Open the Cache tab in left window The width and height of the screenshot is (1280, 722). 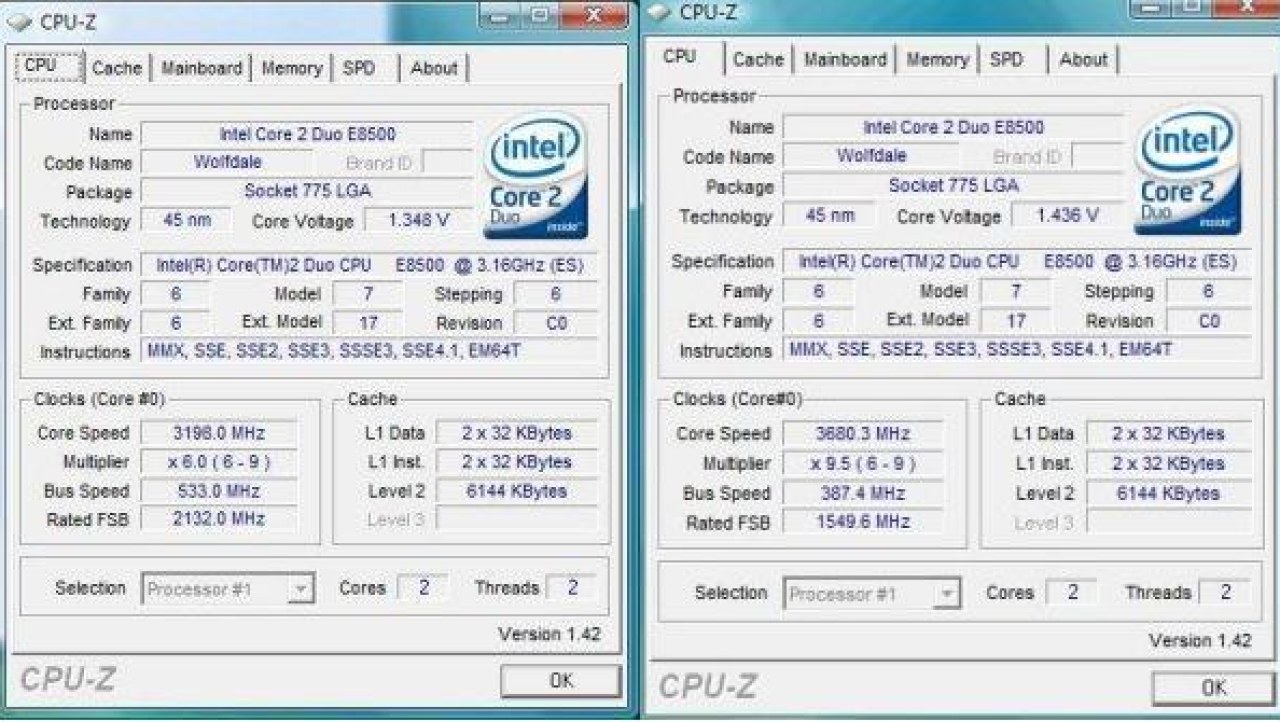(117, 68)
